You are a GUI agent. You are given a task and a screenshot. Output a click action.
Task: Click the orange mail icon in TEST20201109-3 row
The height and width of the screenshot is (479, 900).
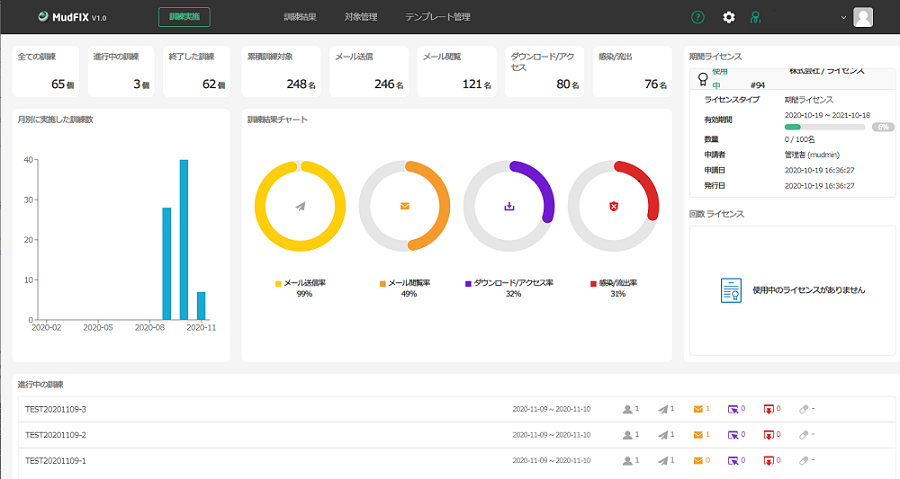699,409
